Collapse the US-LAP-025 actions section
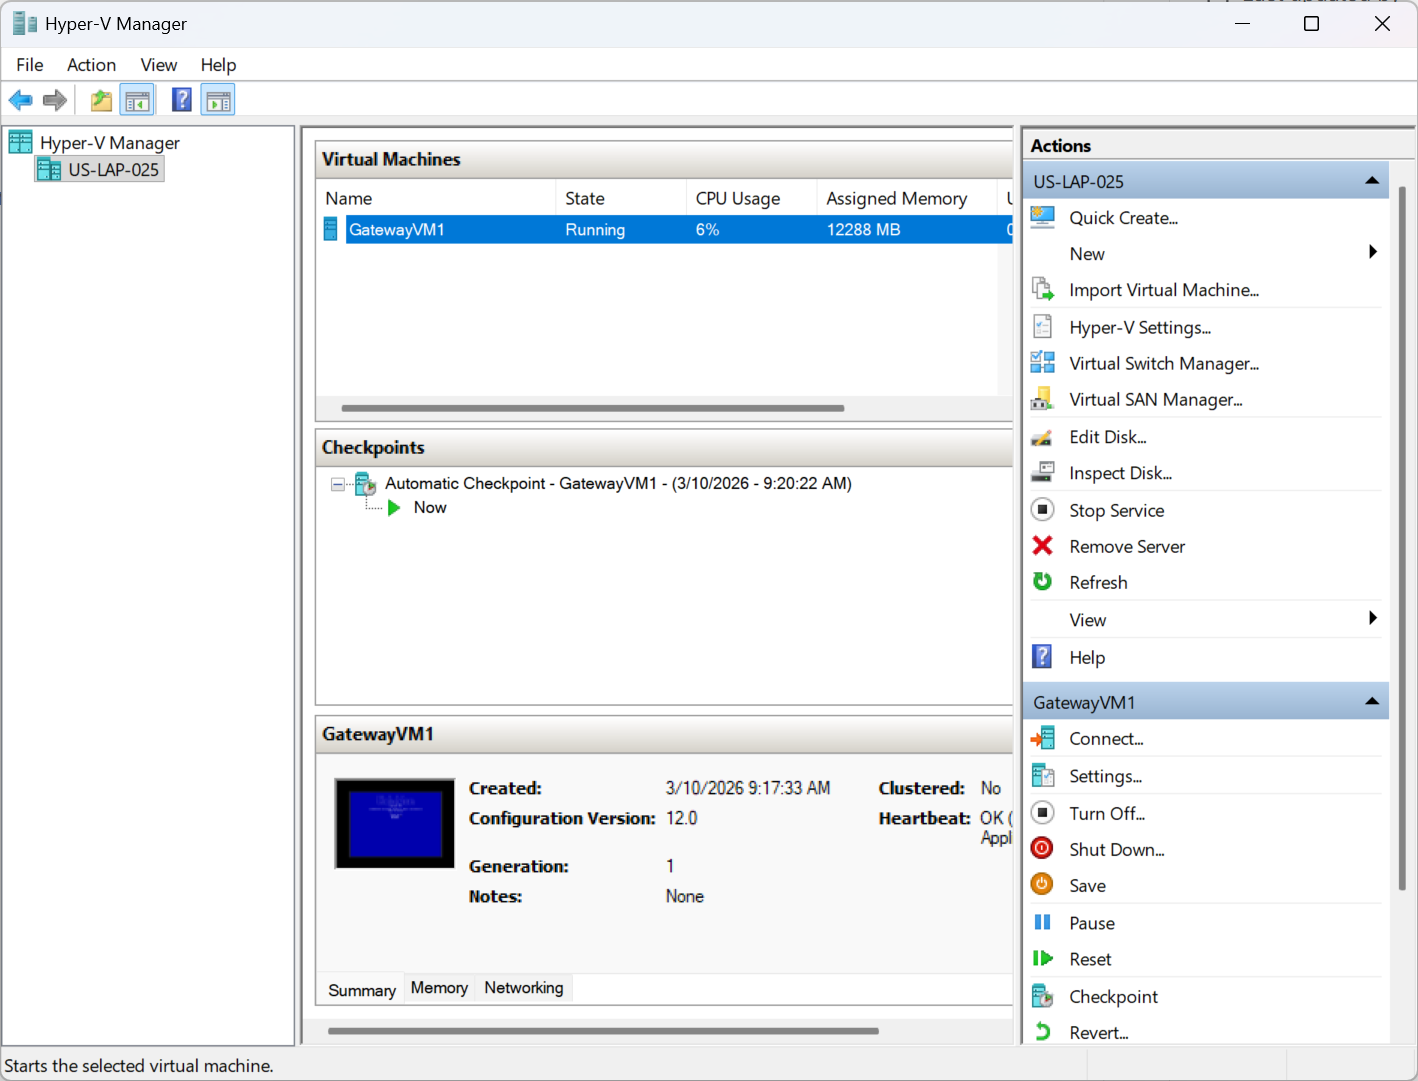Image resolution: width=1418 pixels, height=1081 pixels. click(1372, 181)
